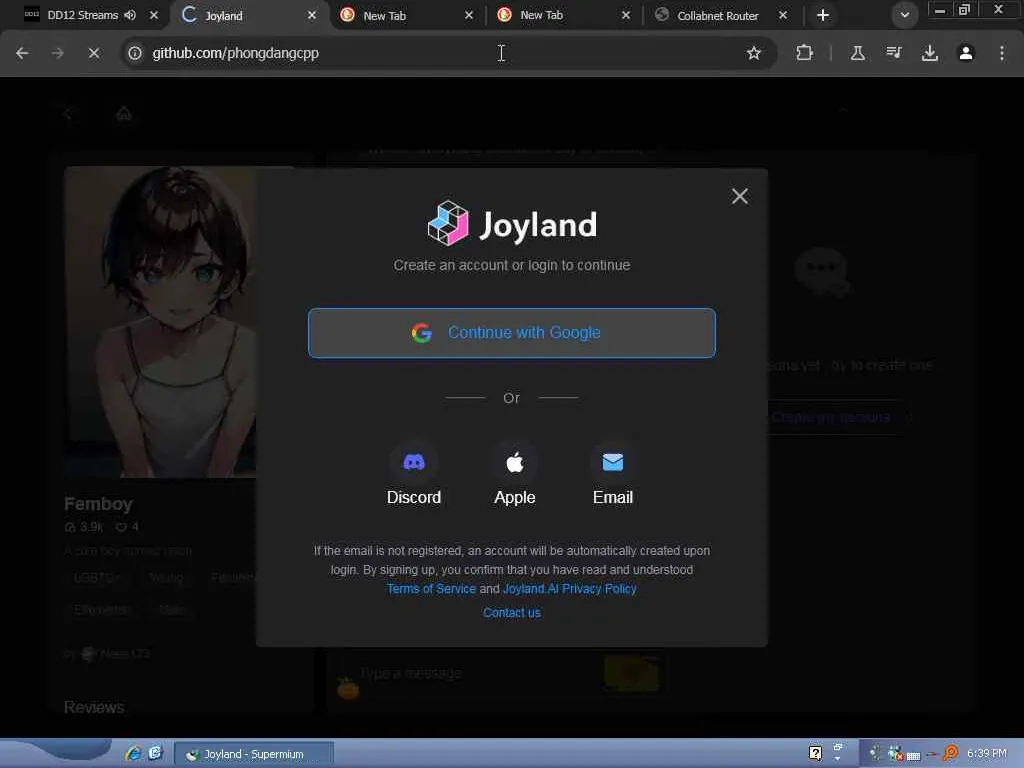Screen dimensions: 1024x768
Task: Open the media controls toolbar icon
Action: point(893,53)
